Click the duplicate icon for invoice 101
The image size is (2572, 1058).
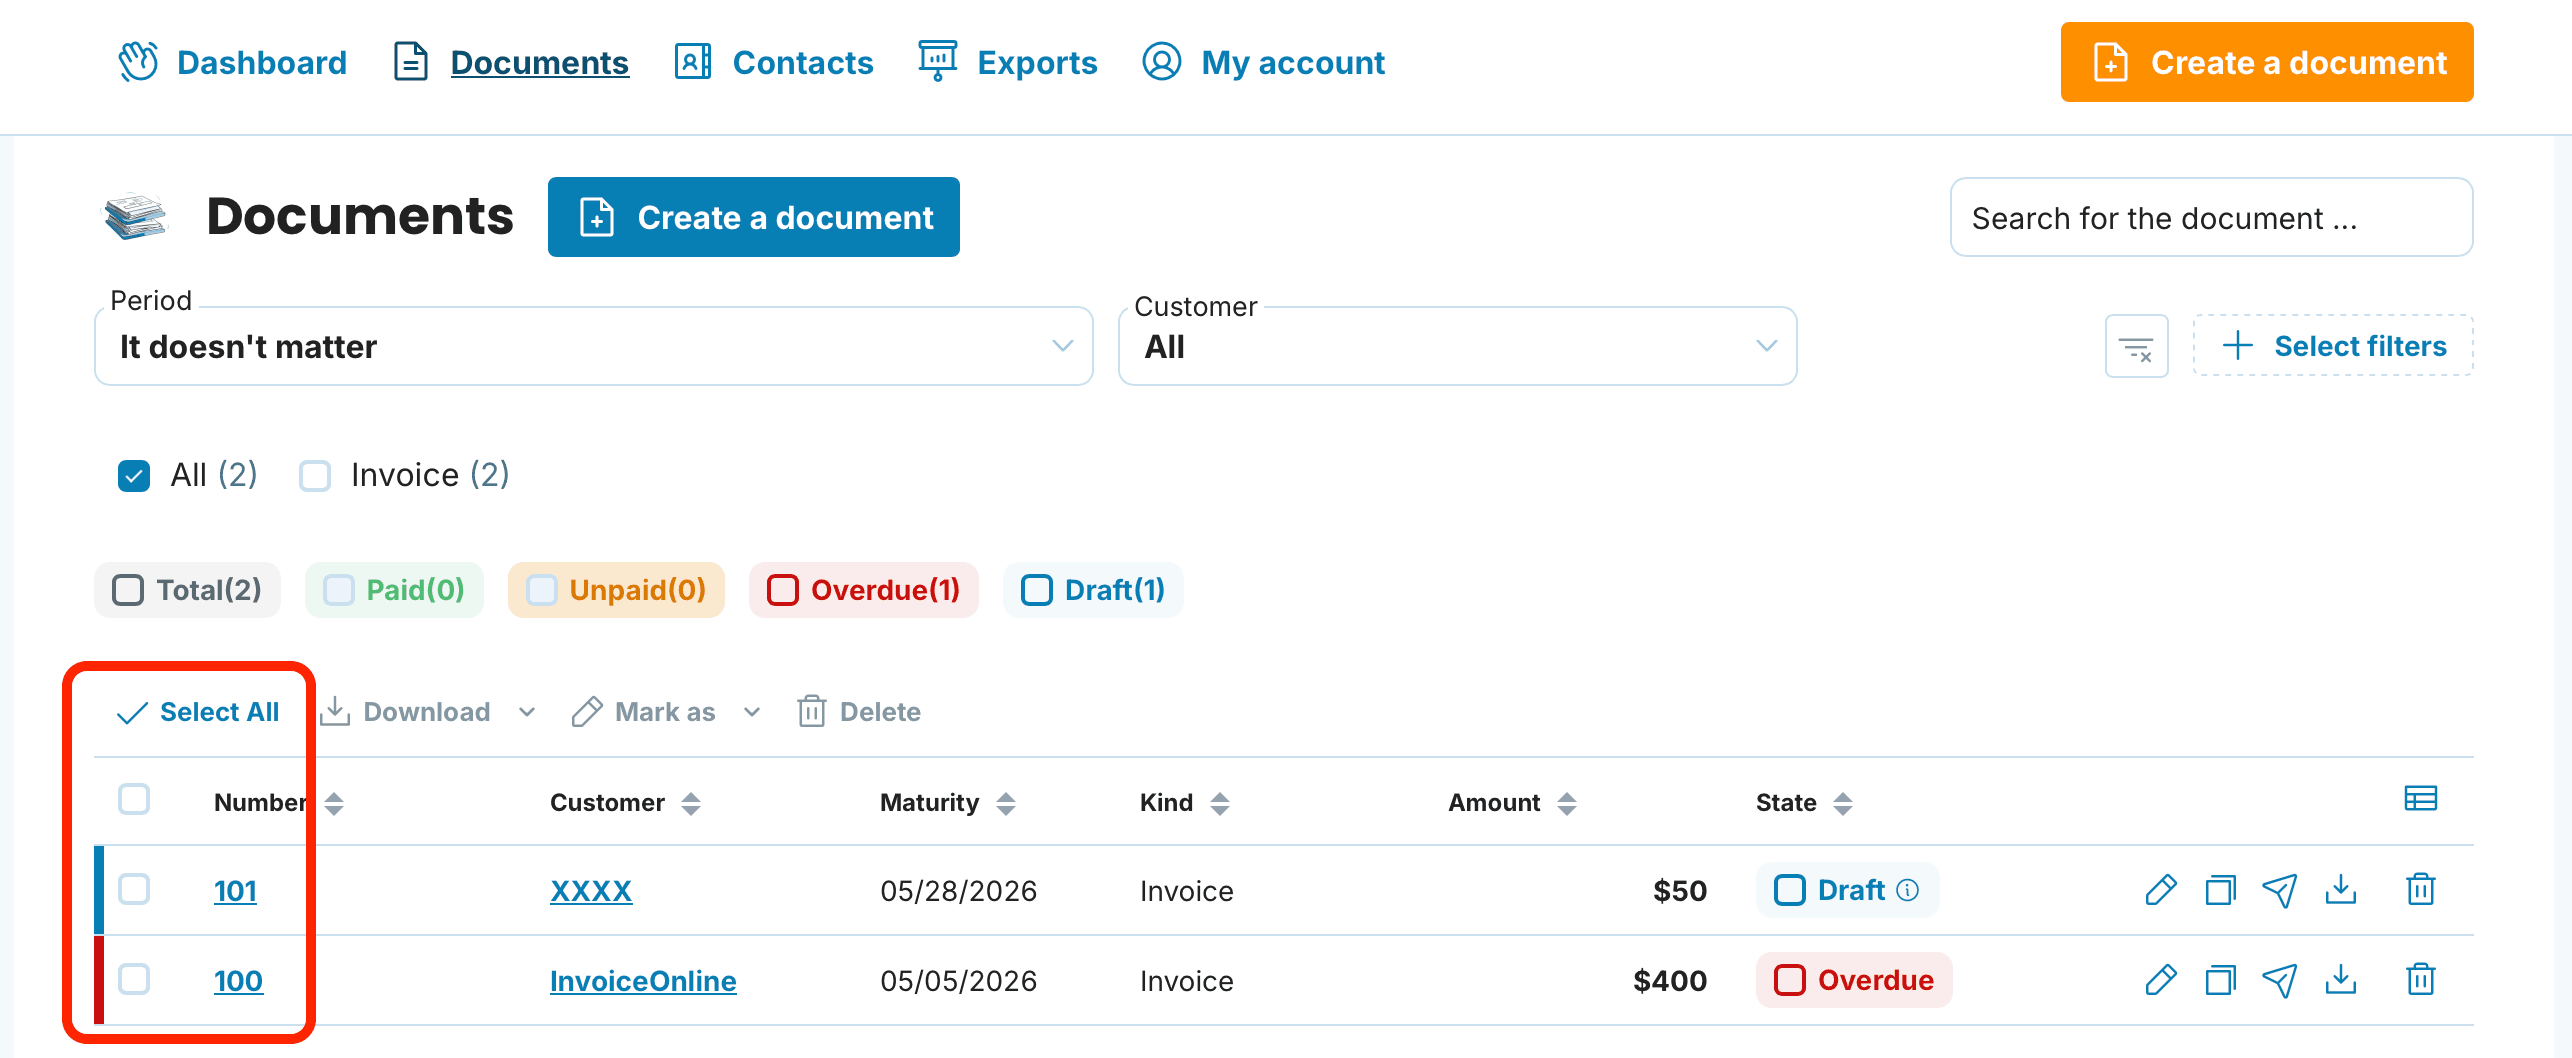pos(2220,889)
